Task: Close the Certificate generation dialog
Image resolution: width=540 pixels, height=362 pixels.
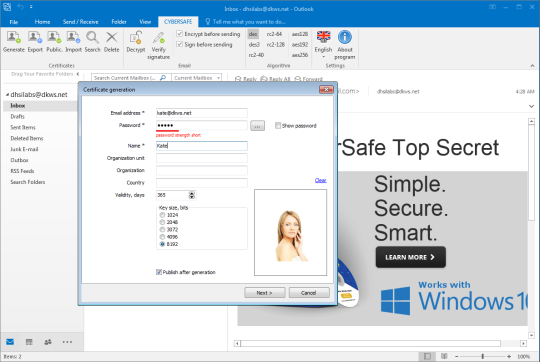Action: pyautogui.click(x=326, y=90)
